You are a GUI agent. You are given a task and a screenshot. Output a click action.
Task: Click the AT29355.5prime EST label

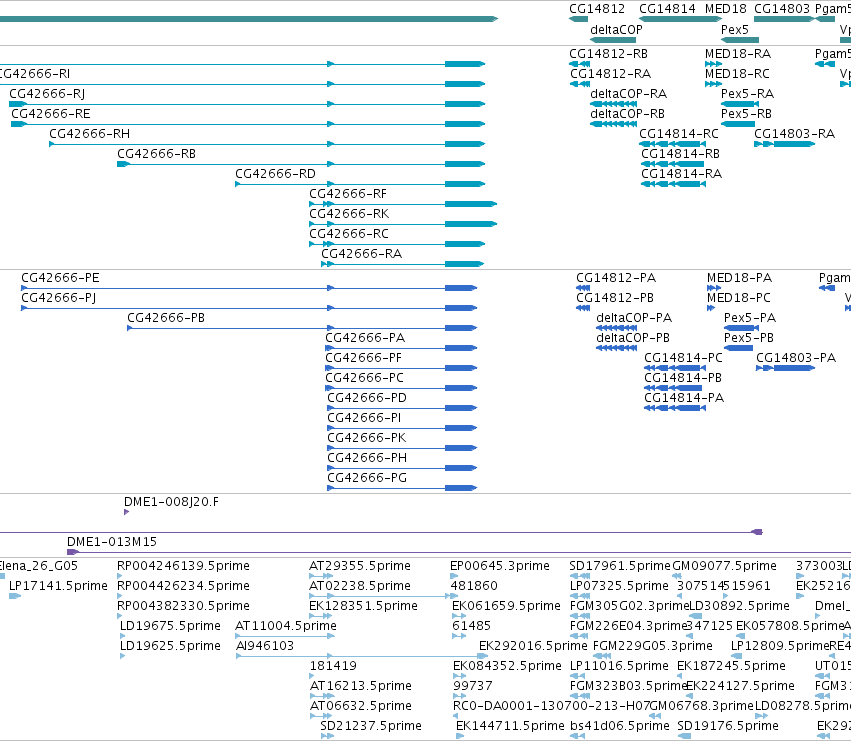(360, 567)
